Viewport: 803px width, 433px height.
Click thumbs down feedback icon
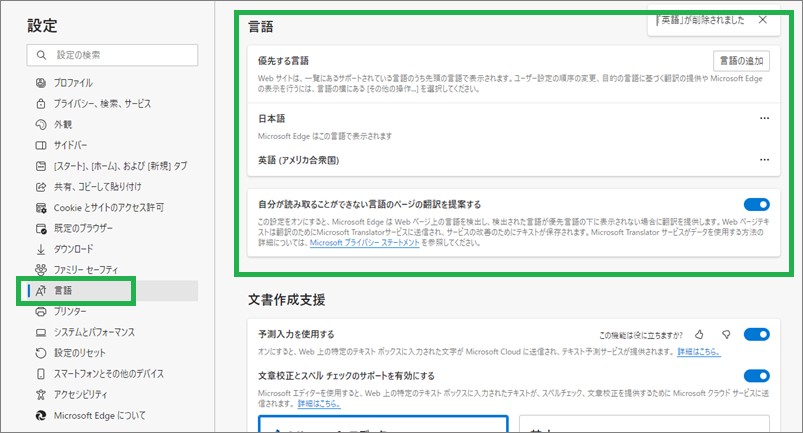tap(726, 335)
